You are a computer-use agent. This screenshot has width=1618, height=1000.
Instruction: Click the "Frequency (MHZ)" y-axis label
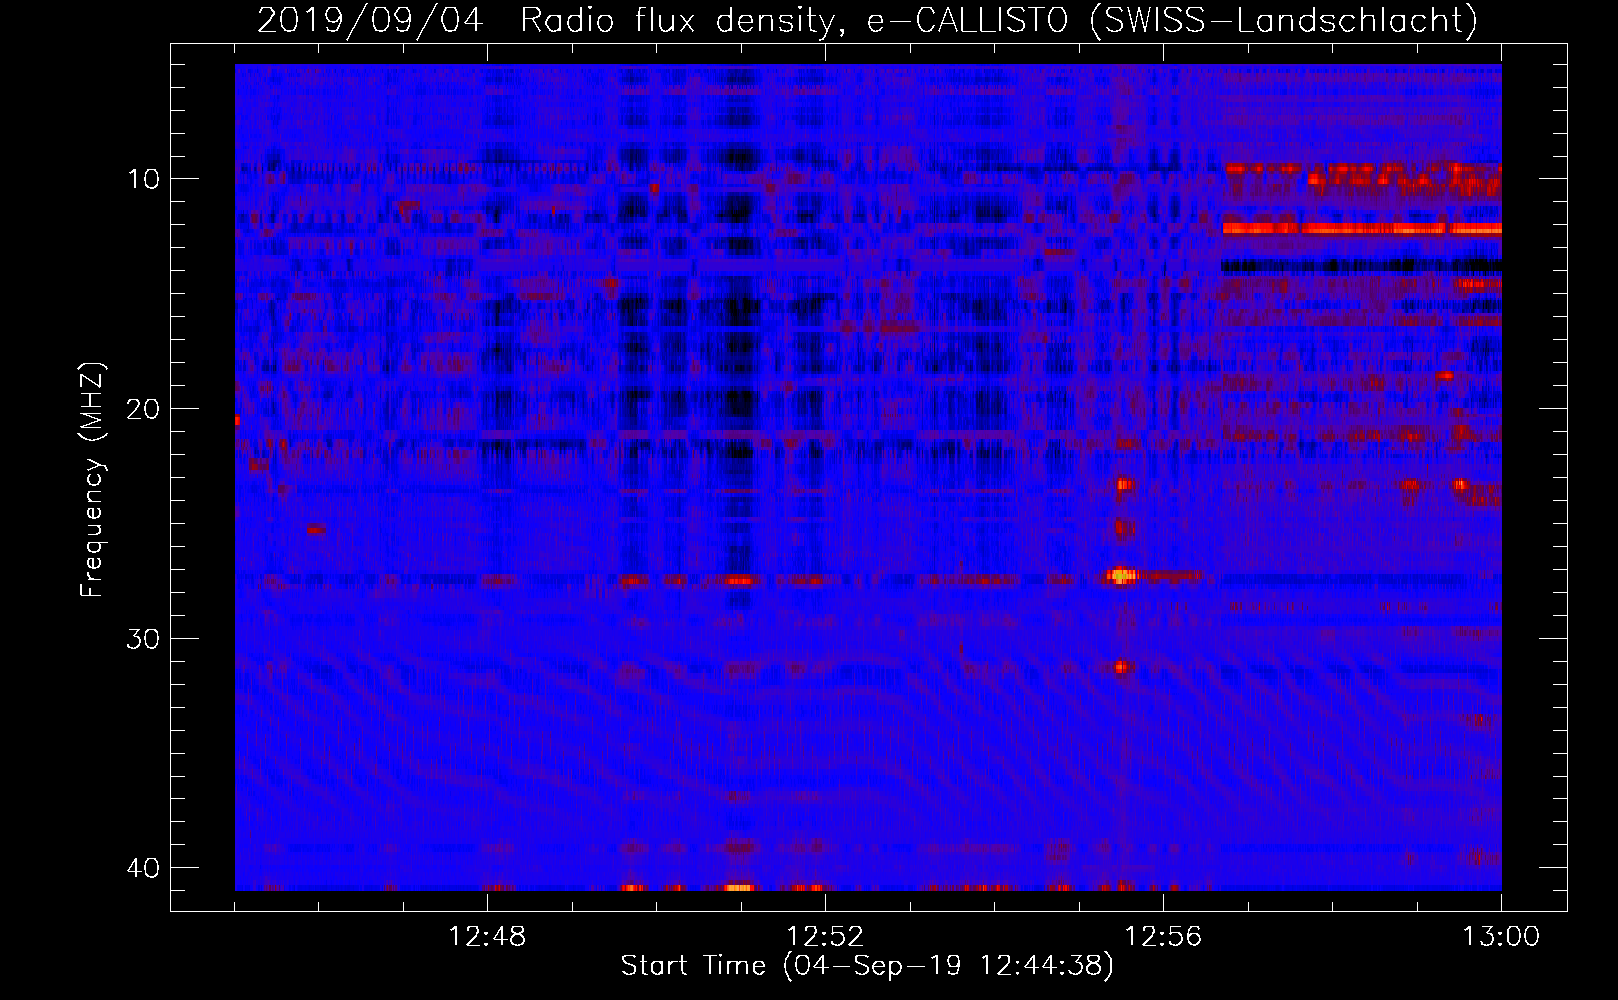[x=92, y=480]
